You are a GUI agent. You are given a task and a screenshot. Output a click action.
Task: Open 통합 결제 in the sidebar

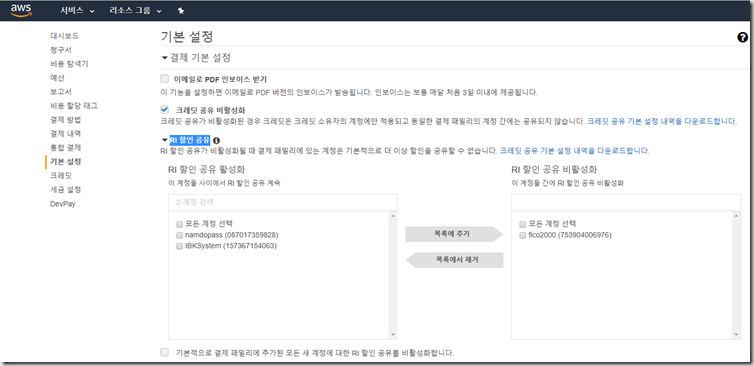(x=65, y=147)
